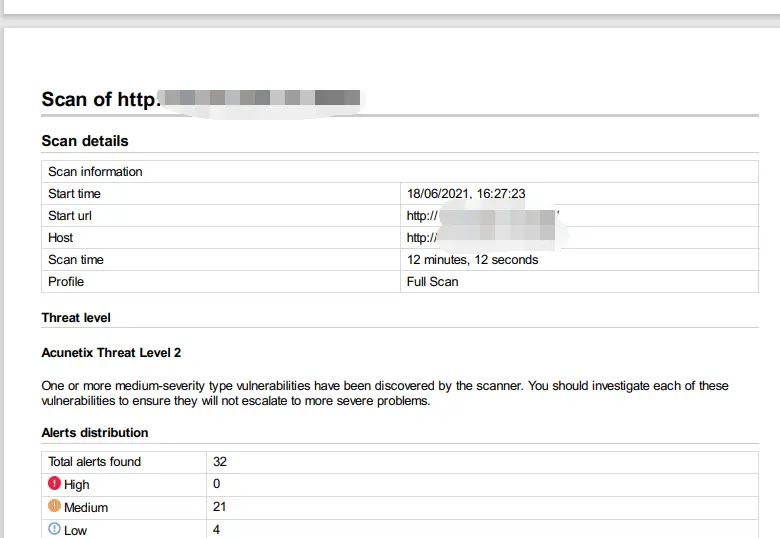Click the 'Total alerts found' label
Screen dimensions: 780x538
pos(95,461)
